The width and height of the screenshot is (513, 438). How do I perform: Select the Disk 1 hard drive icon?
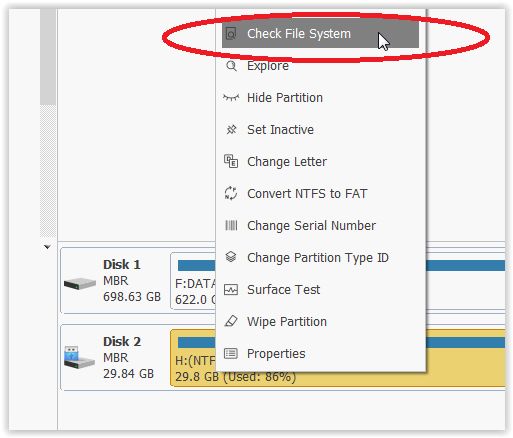coord(80,284)
